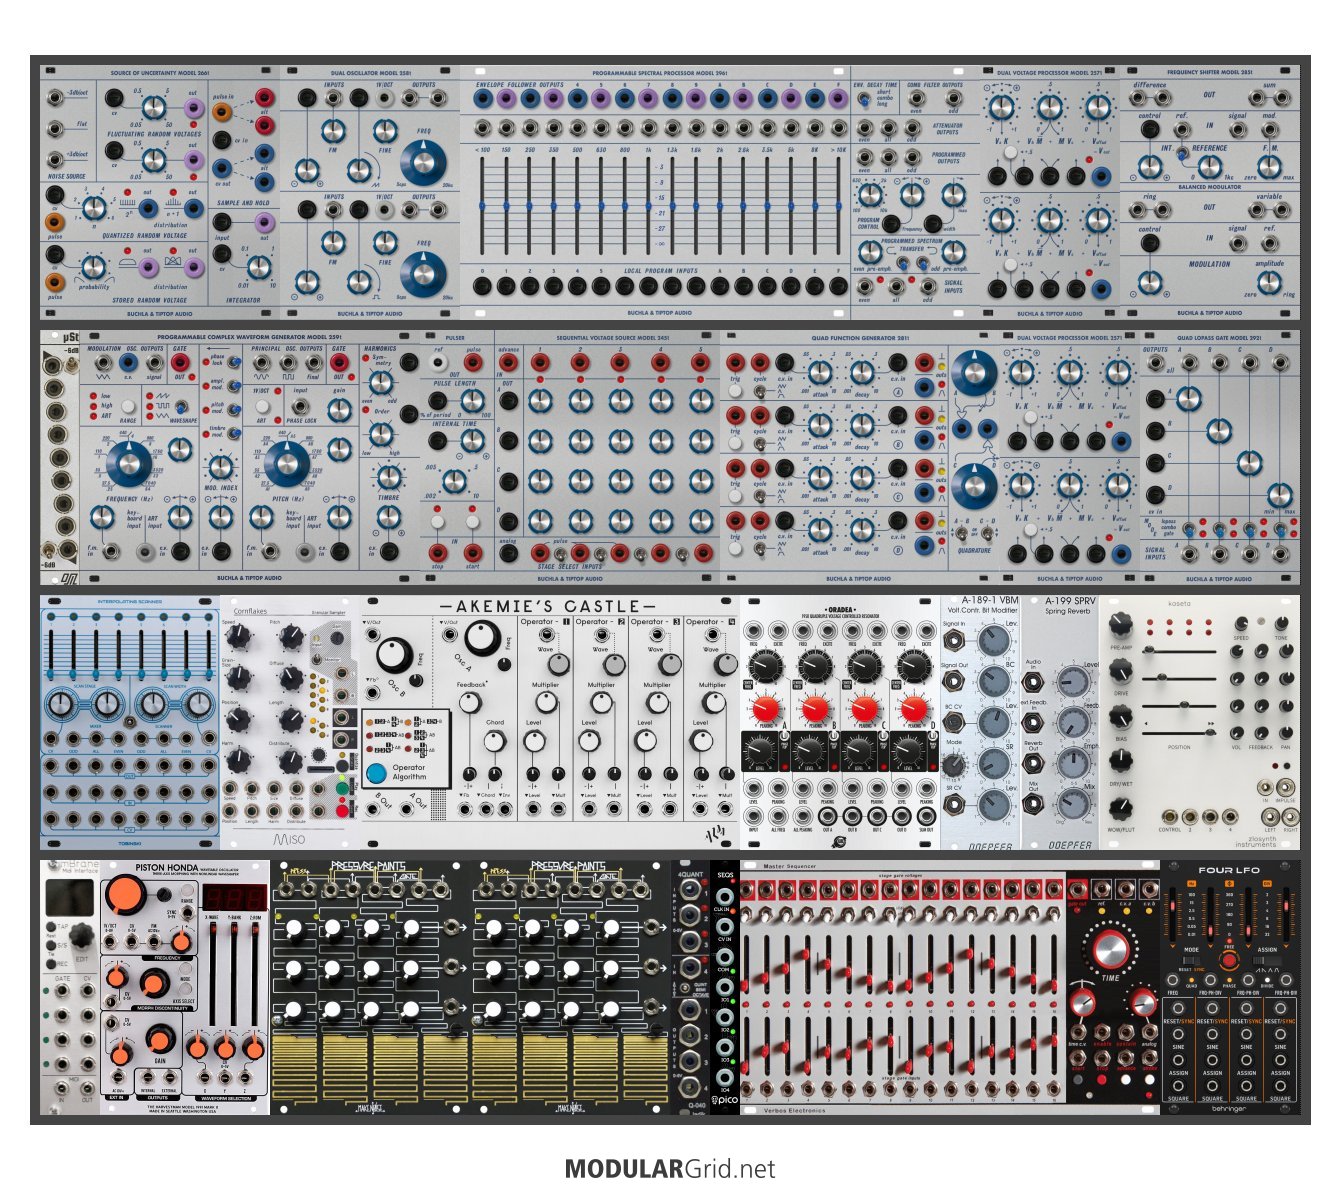Click the Cornflakes Distribute knob
Screen dimensions: 1341x1190
(290, 761)
